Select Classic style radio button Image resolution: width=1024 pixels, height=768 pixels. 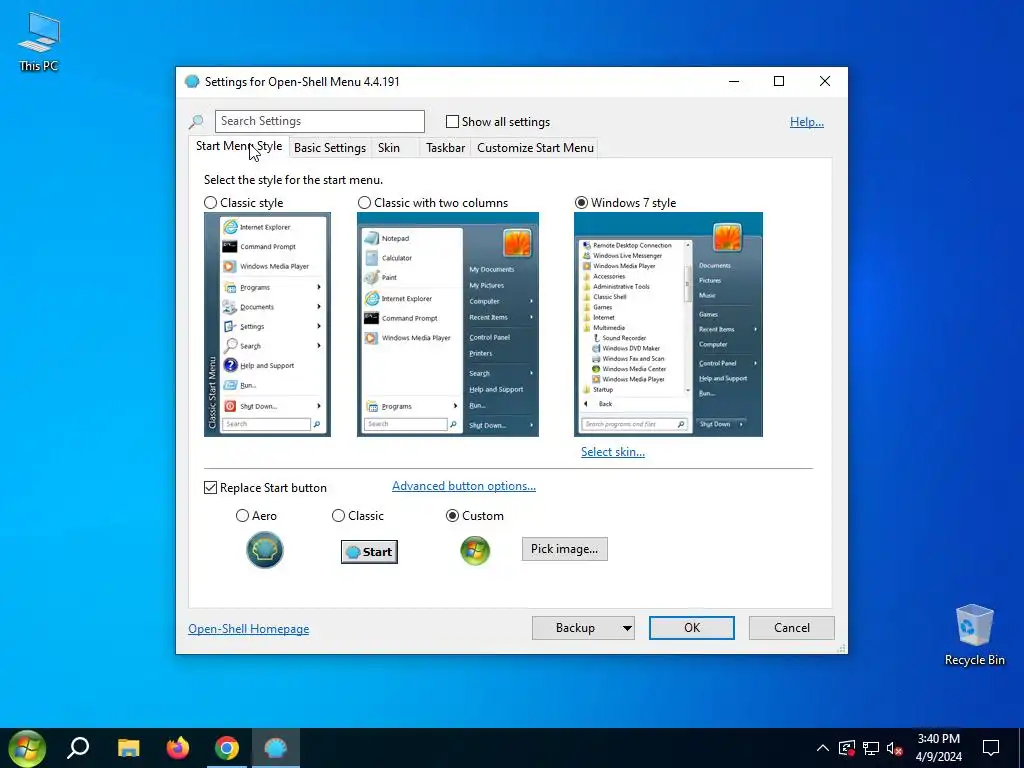(x=210, y=202)
